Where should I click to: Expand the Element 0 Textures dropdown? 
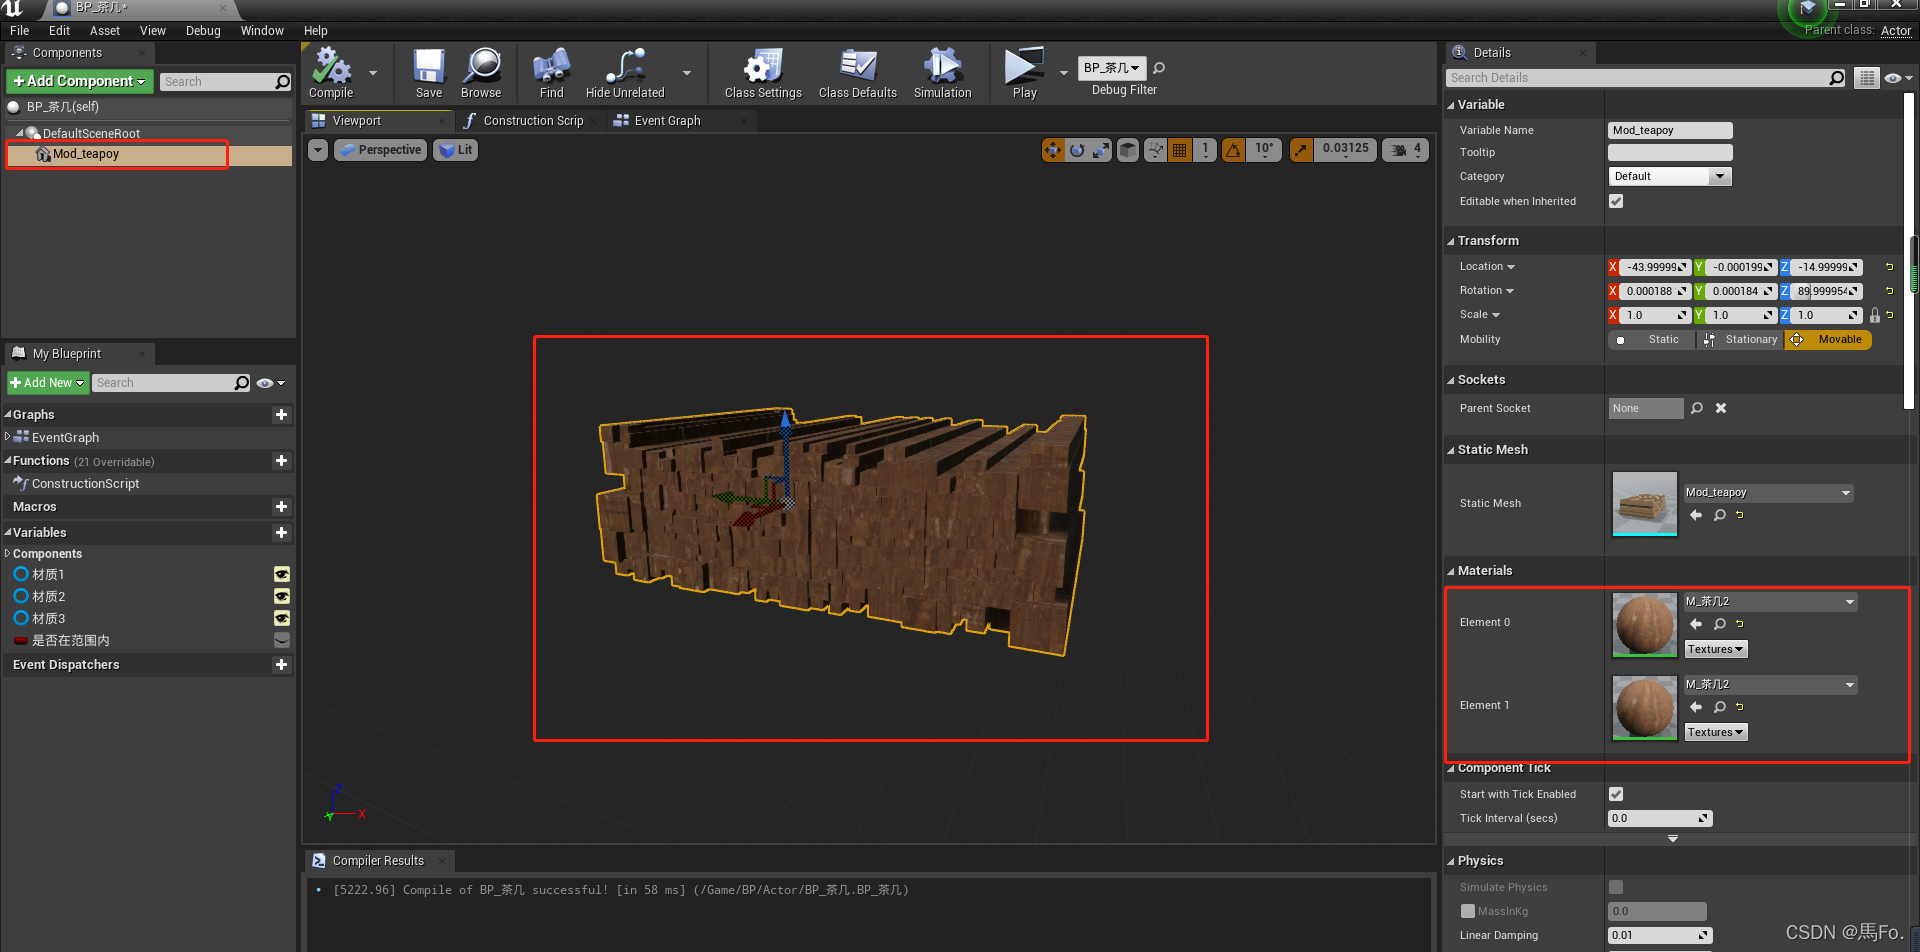[x=1715, y=649]
